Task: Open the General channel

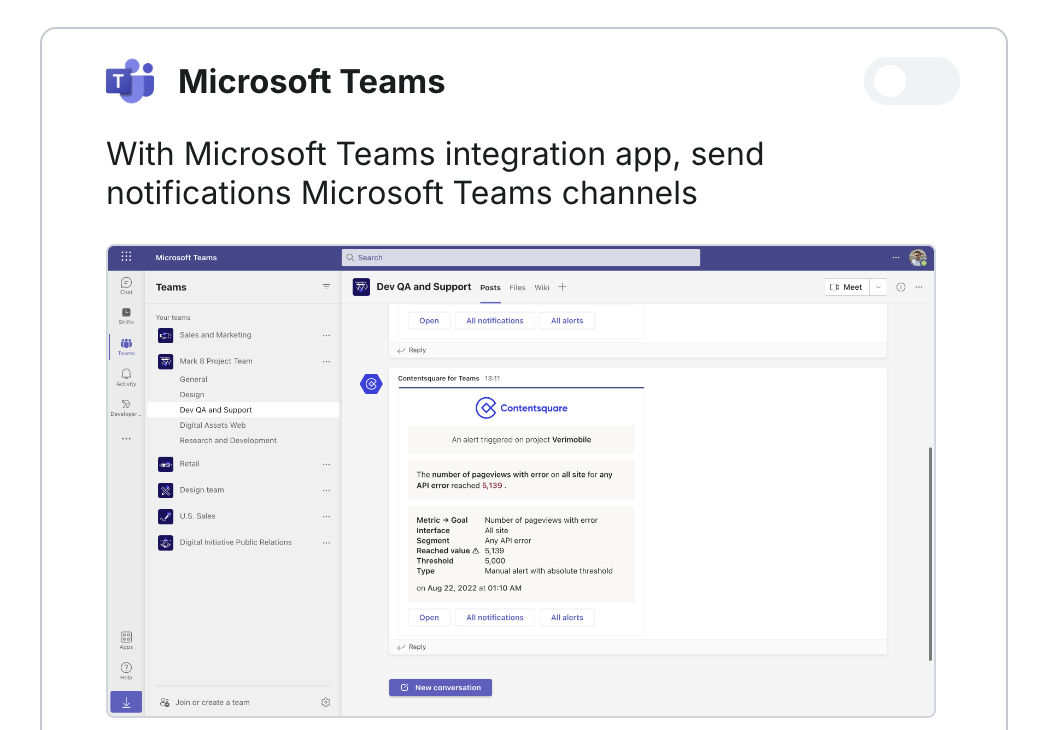Action: pos(193,379)
